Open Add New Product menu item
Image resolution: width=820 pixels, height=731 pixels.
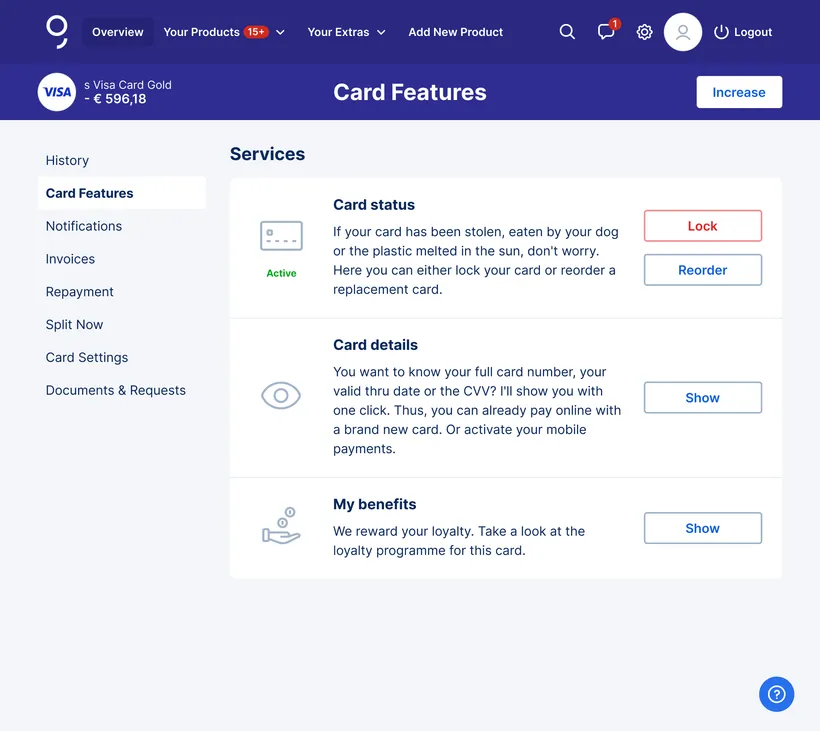click(455, 32)
